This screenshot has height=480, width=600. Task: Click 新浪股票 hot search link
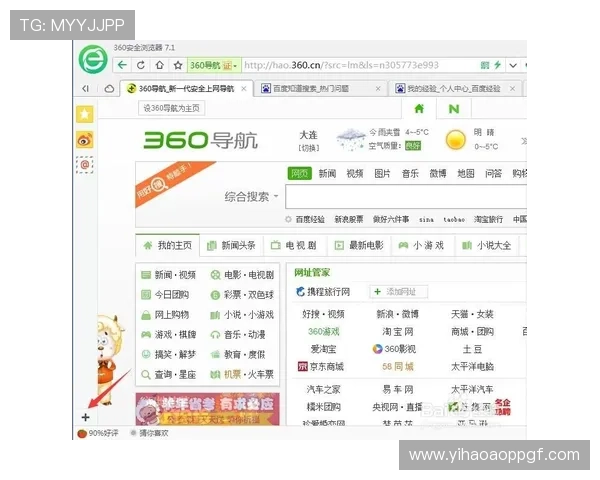coord(349,219)
